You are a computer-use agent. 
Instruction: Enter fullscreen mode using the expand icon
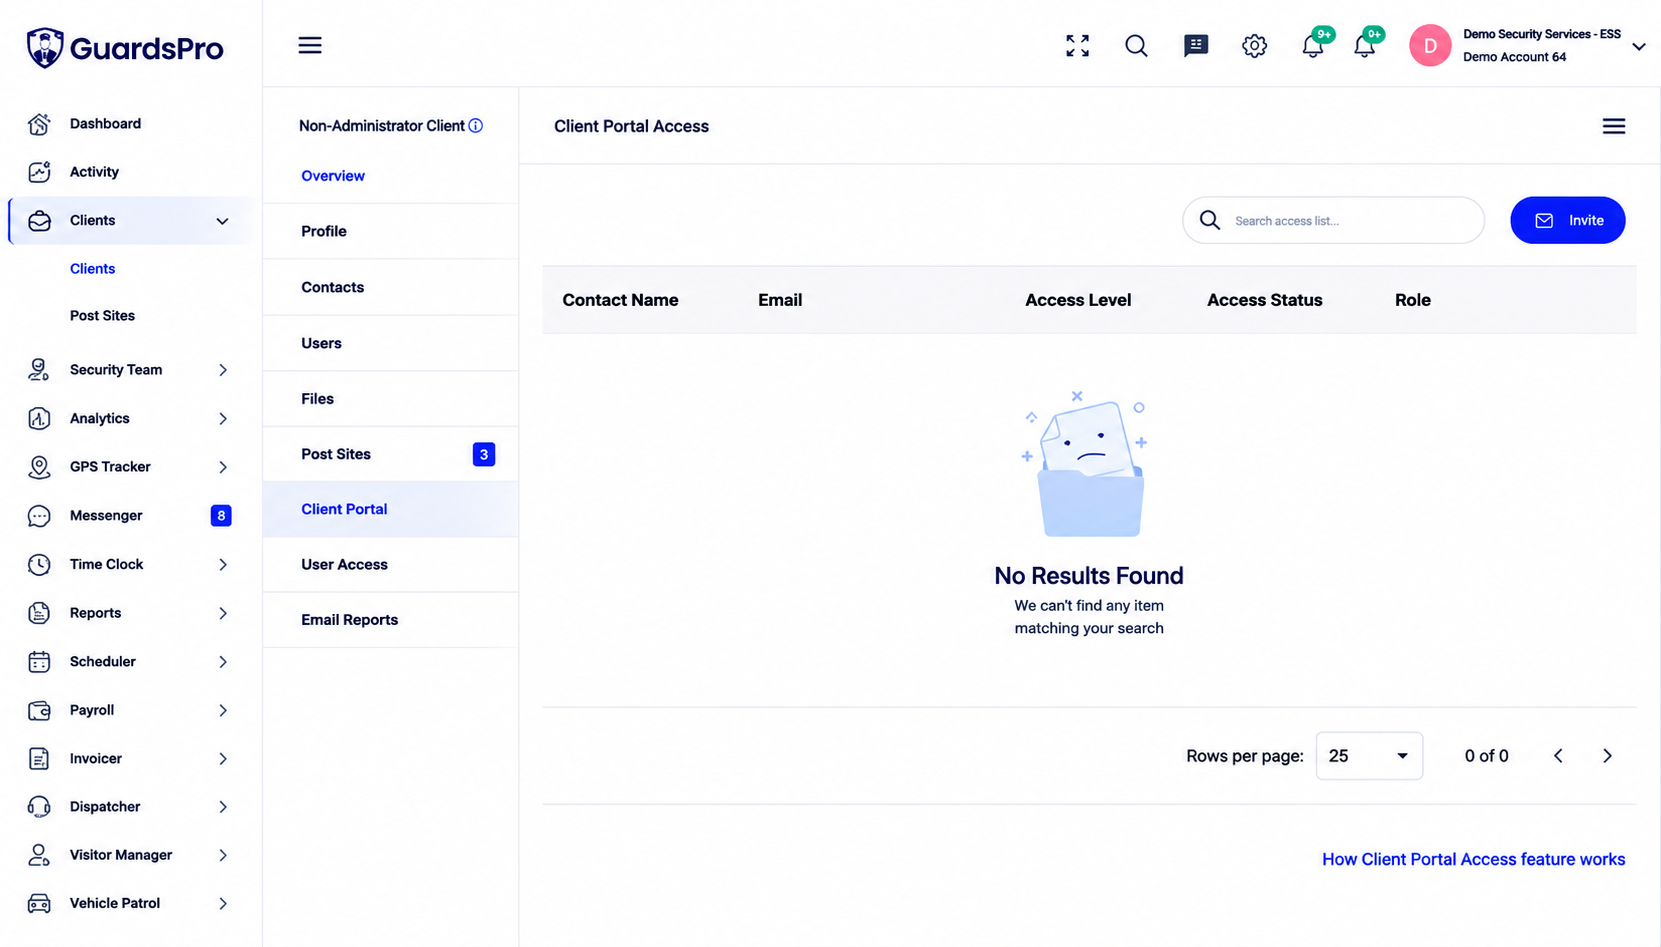(1077, 46)
